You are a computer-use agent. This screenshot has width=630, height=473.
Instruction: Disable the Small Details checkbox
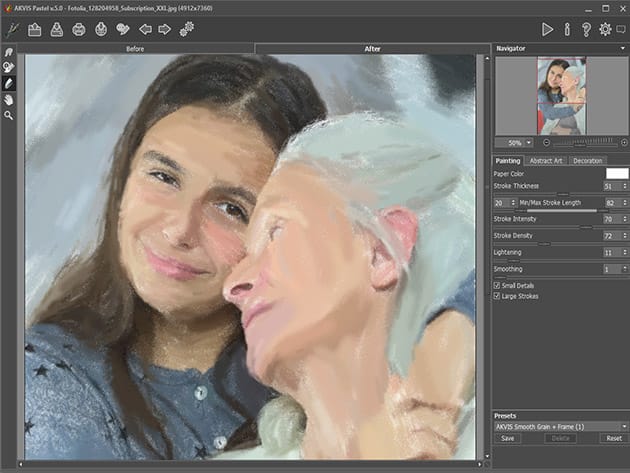pos(498,285)
